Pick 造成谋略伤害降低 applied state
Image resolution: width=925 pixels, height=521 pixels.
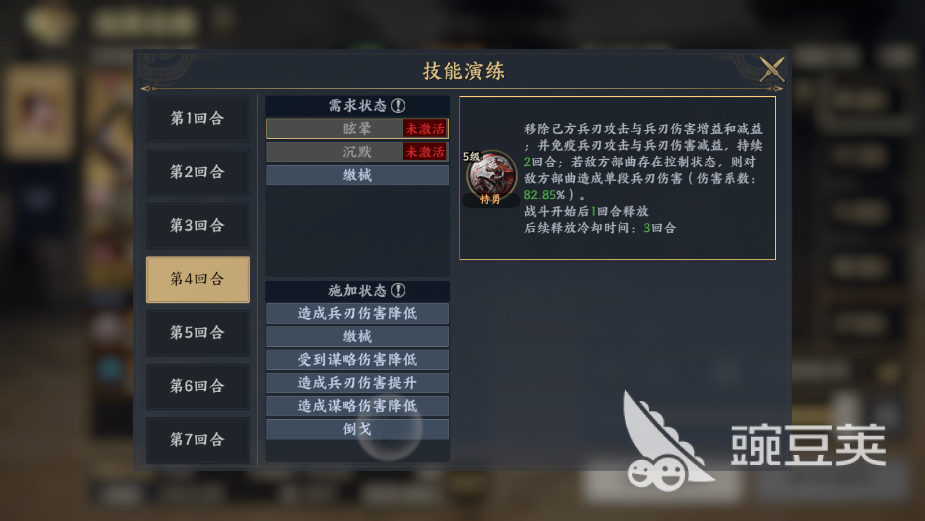[x=357, y=406]
